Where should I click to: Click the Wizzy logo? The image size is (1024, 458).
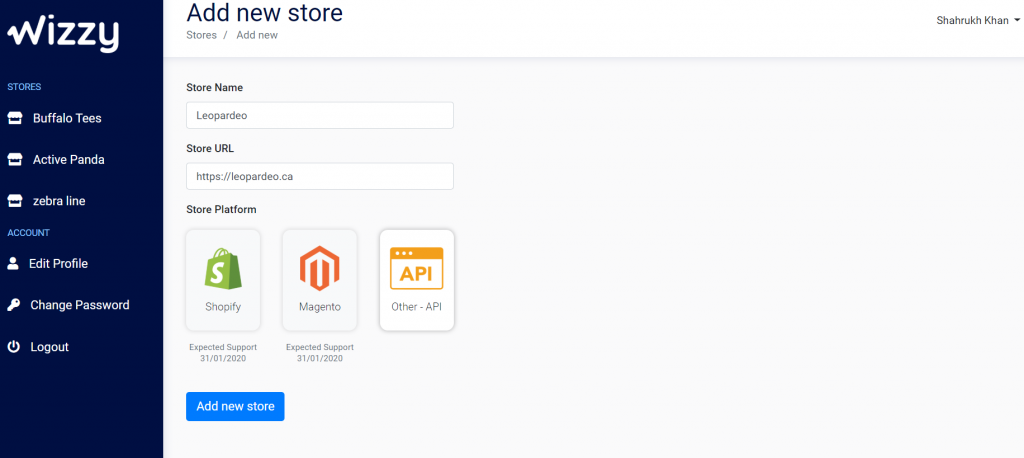coord(63,35)
